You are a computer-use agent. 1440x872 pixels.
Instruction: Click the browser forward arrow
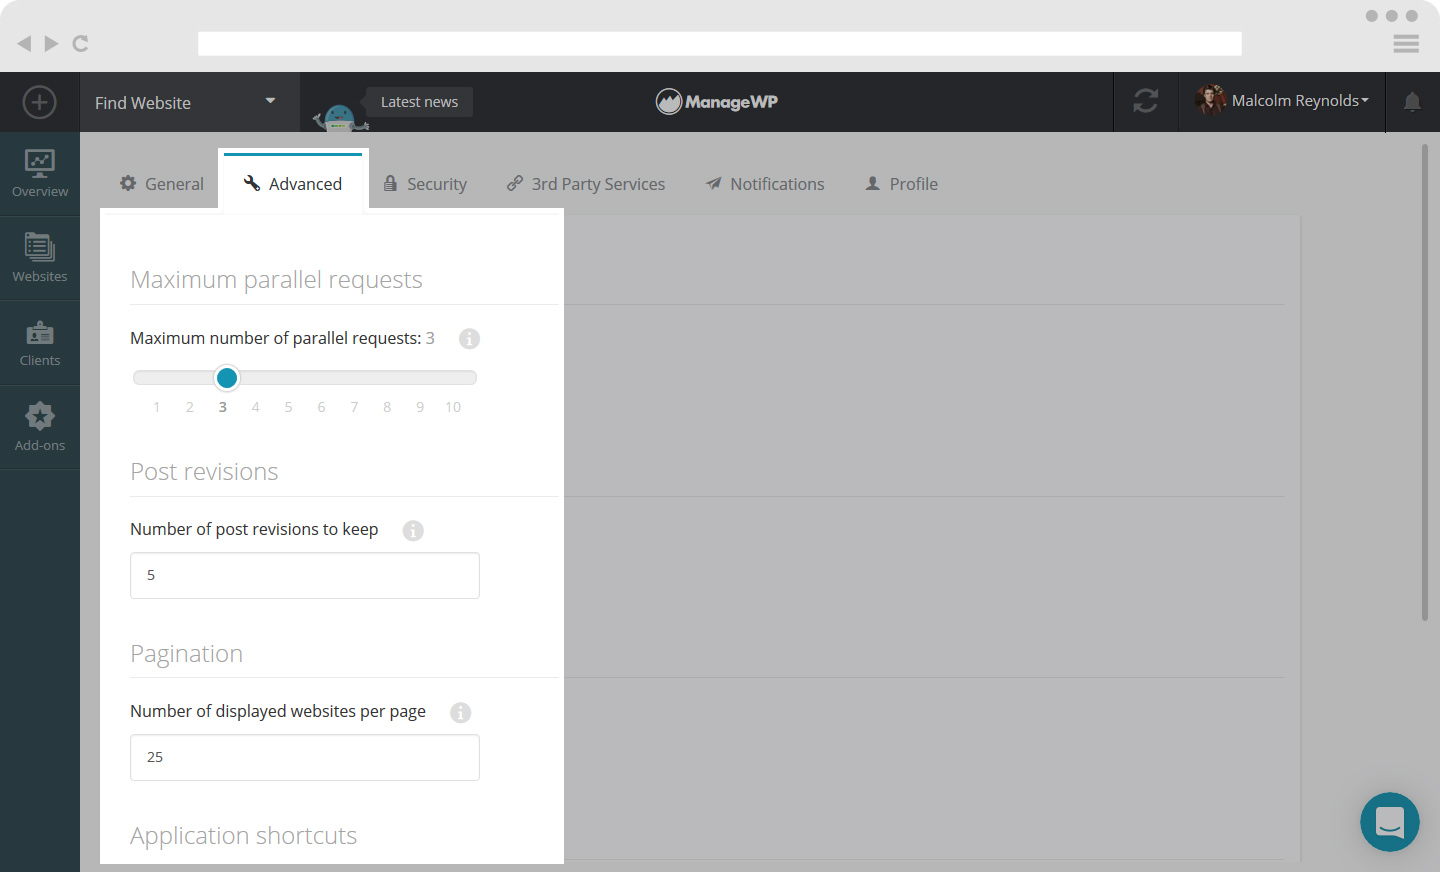(x=52, y=44)
